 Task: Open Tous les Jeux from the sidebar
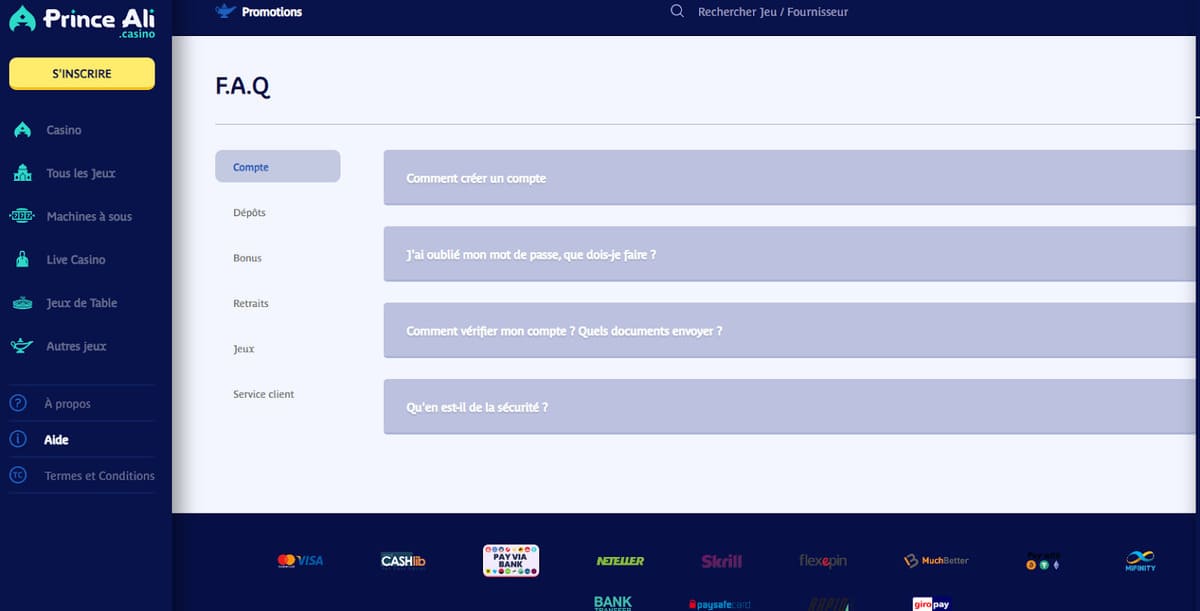click(x=20, y=173)
